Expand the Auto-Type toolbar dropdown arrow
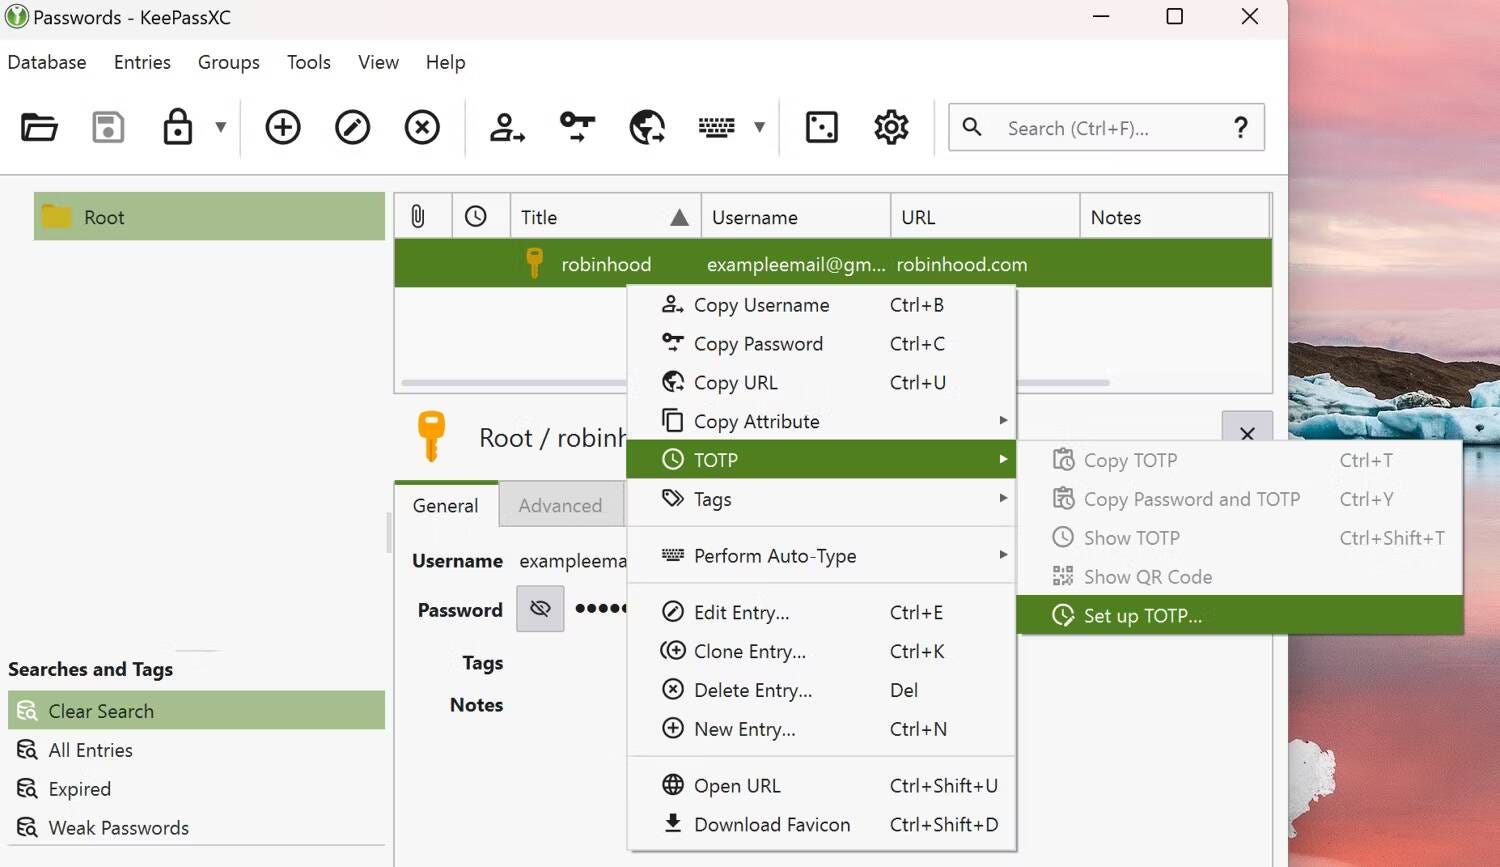 [x=759, y=128]
